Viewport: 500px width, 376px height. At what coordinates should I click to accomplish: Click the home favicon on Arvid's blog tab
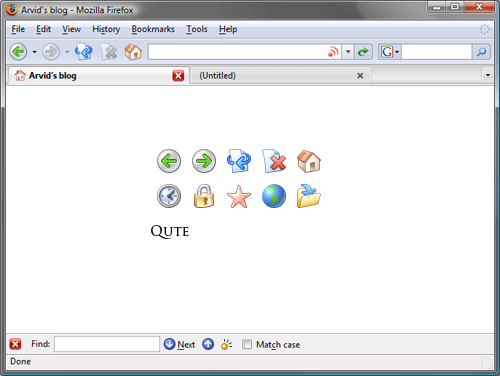click(x=20, y=76)
